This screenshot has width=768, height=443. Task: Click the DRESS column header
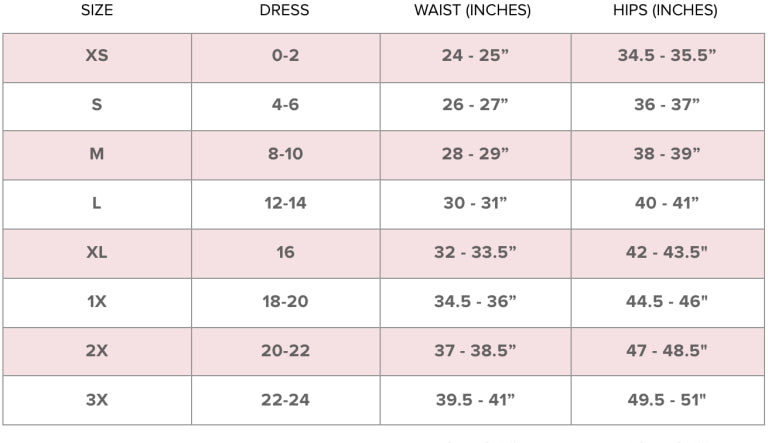(x=284, y=11)
